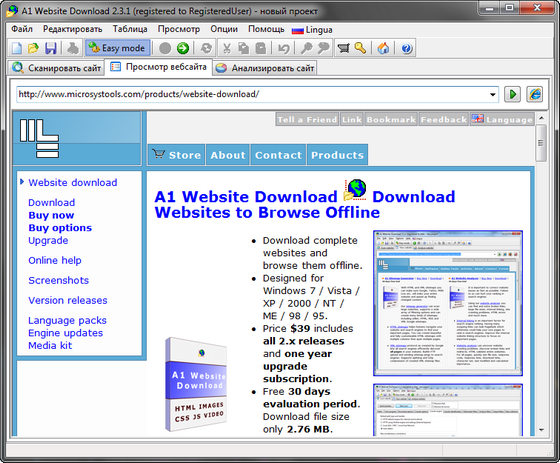Click the gray stop circle icon
The height and width of the screenshot is (463, 560).
165,48
